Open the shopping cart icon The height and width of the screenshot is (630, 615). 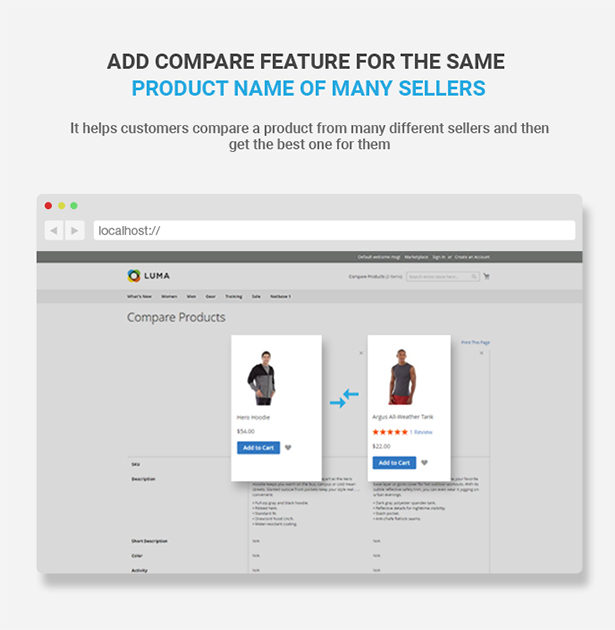(486, 276)
